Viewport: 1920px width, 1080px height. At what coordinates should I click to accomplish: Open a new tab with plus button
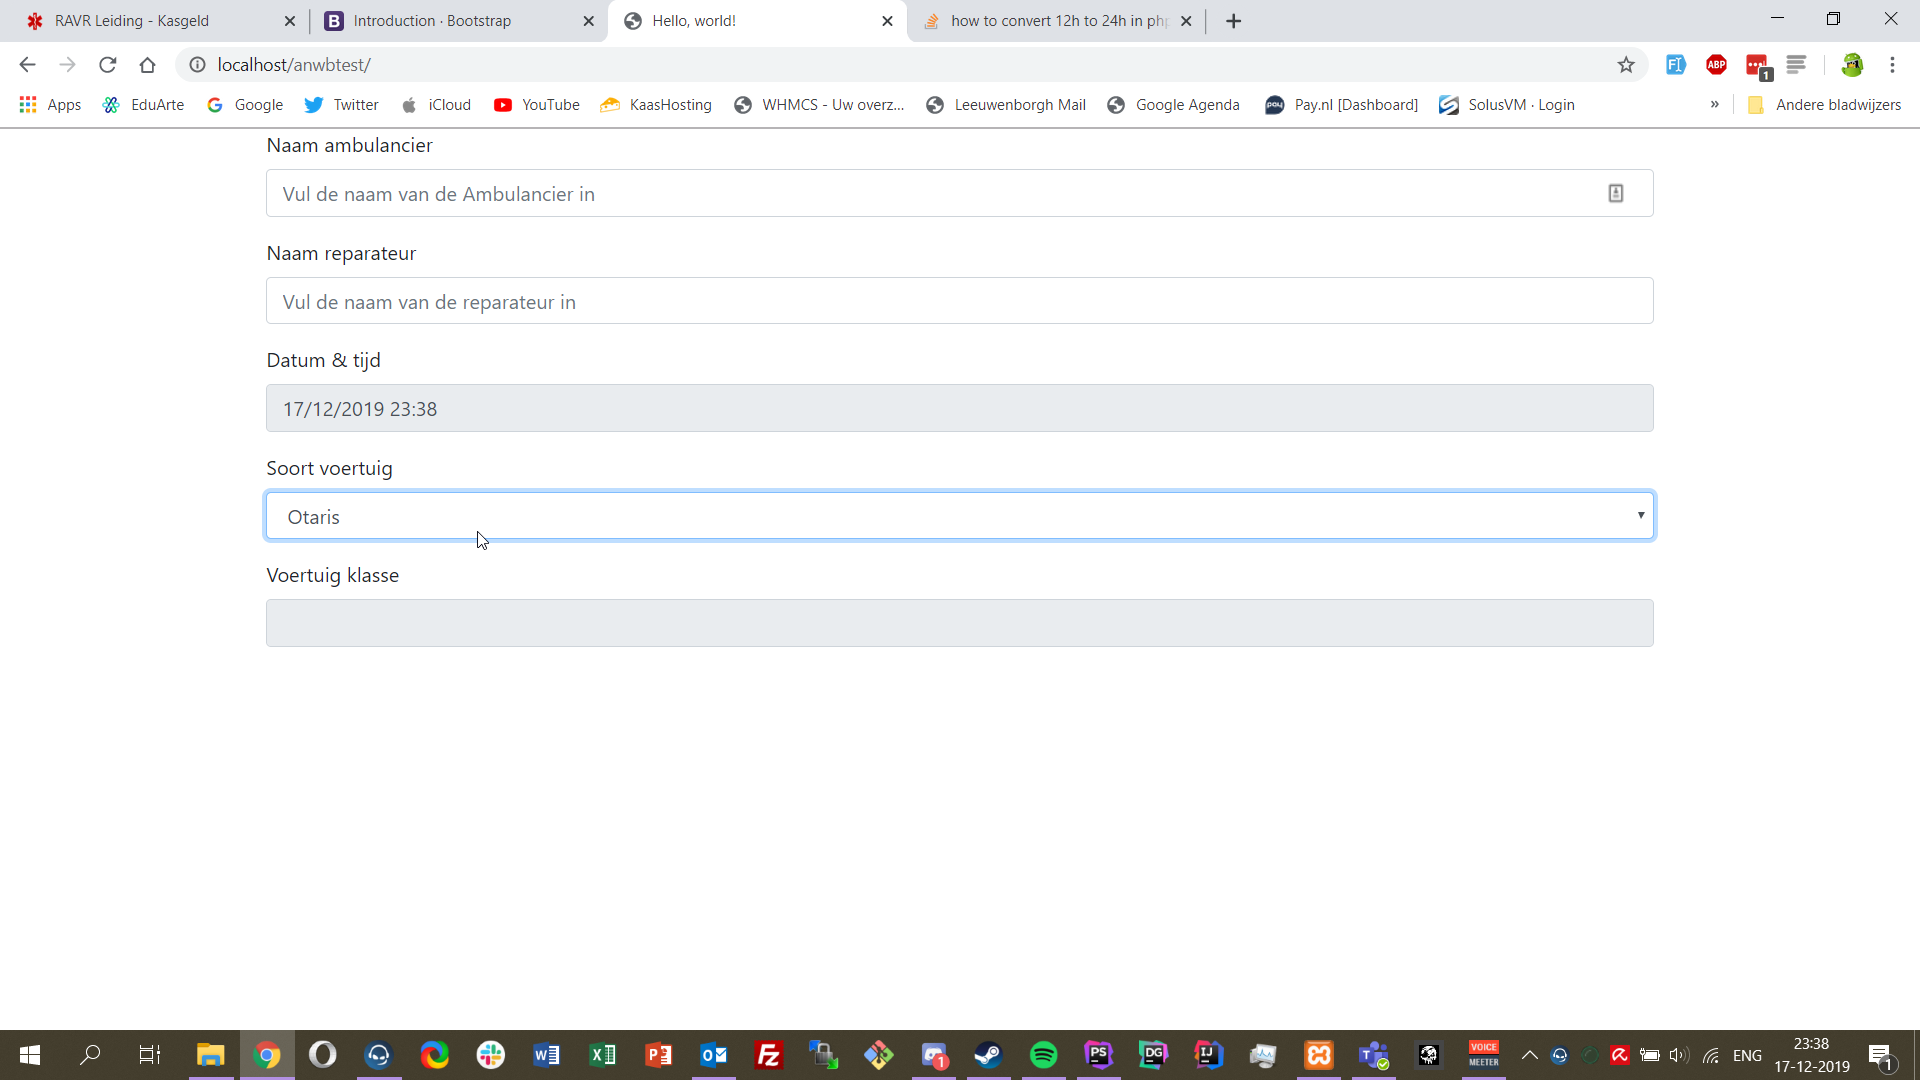(x=1233, y=21)
